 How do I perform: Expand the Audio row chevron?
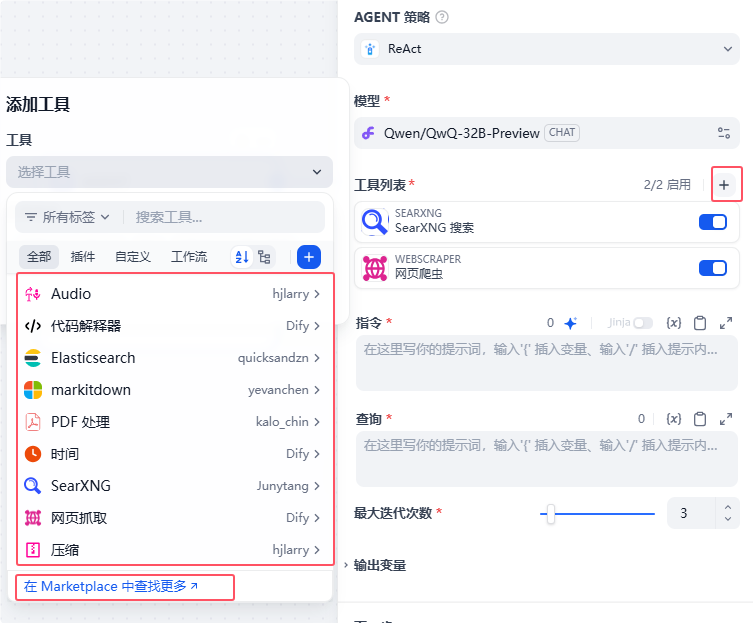tap(317, 293)
